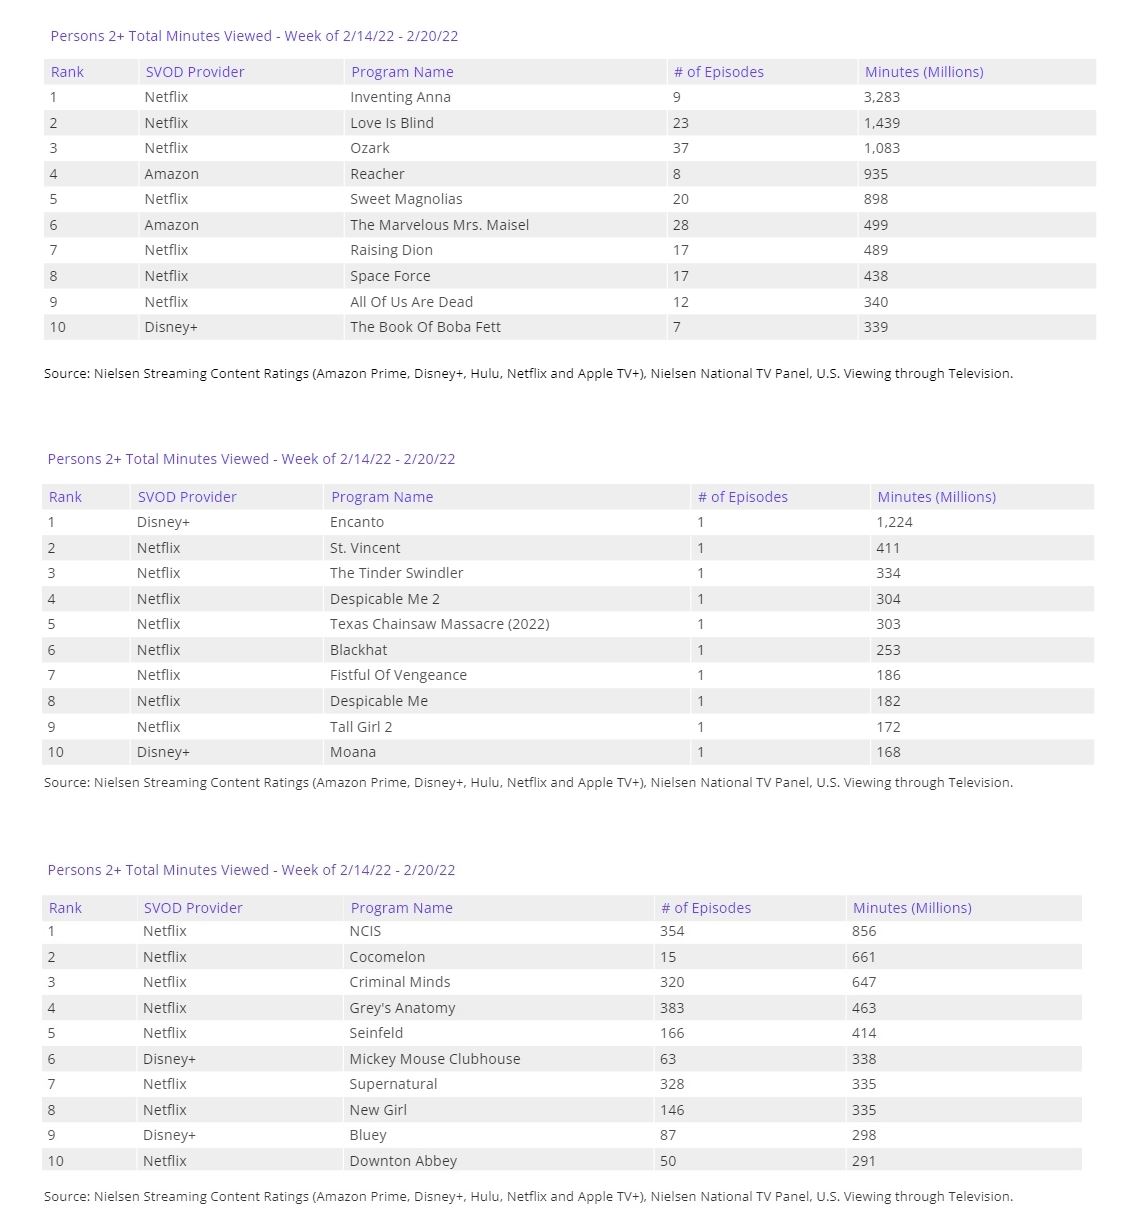Select The Marvelous Mrs. Maisel entry
The image size is (1131, 1221).
[439, 225]
